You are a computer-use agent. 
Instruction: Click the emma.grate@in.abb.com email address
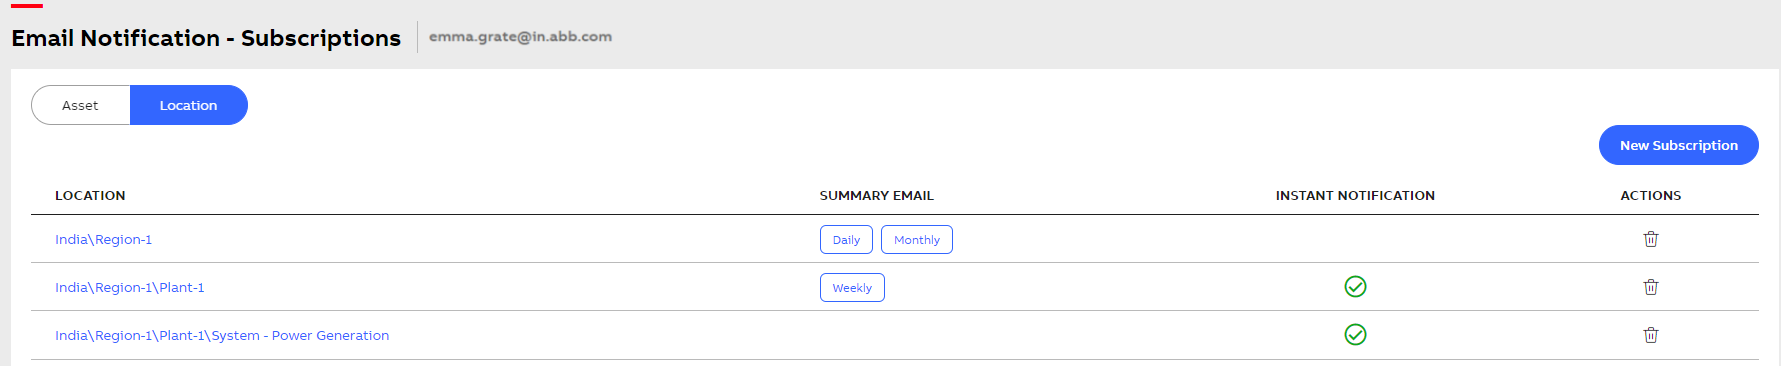pos(520,37)
